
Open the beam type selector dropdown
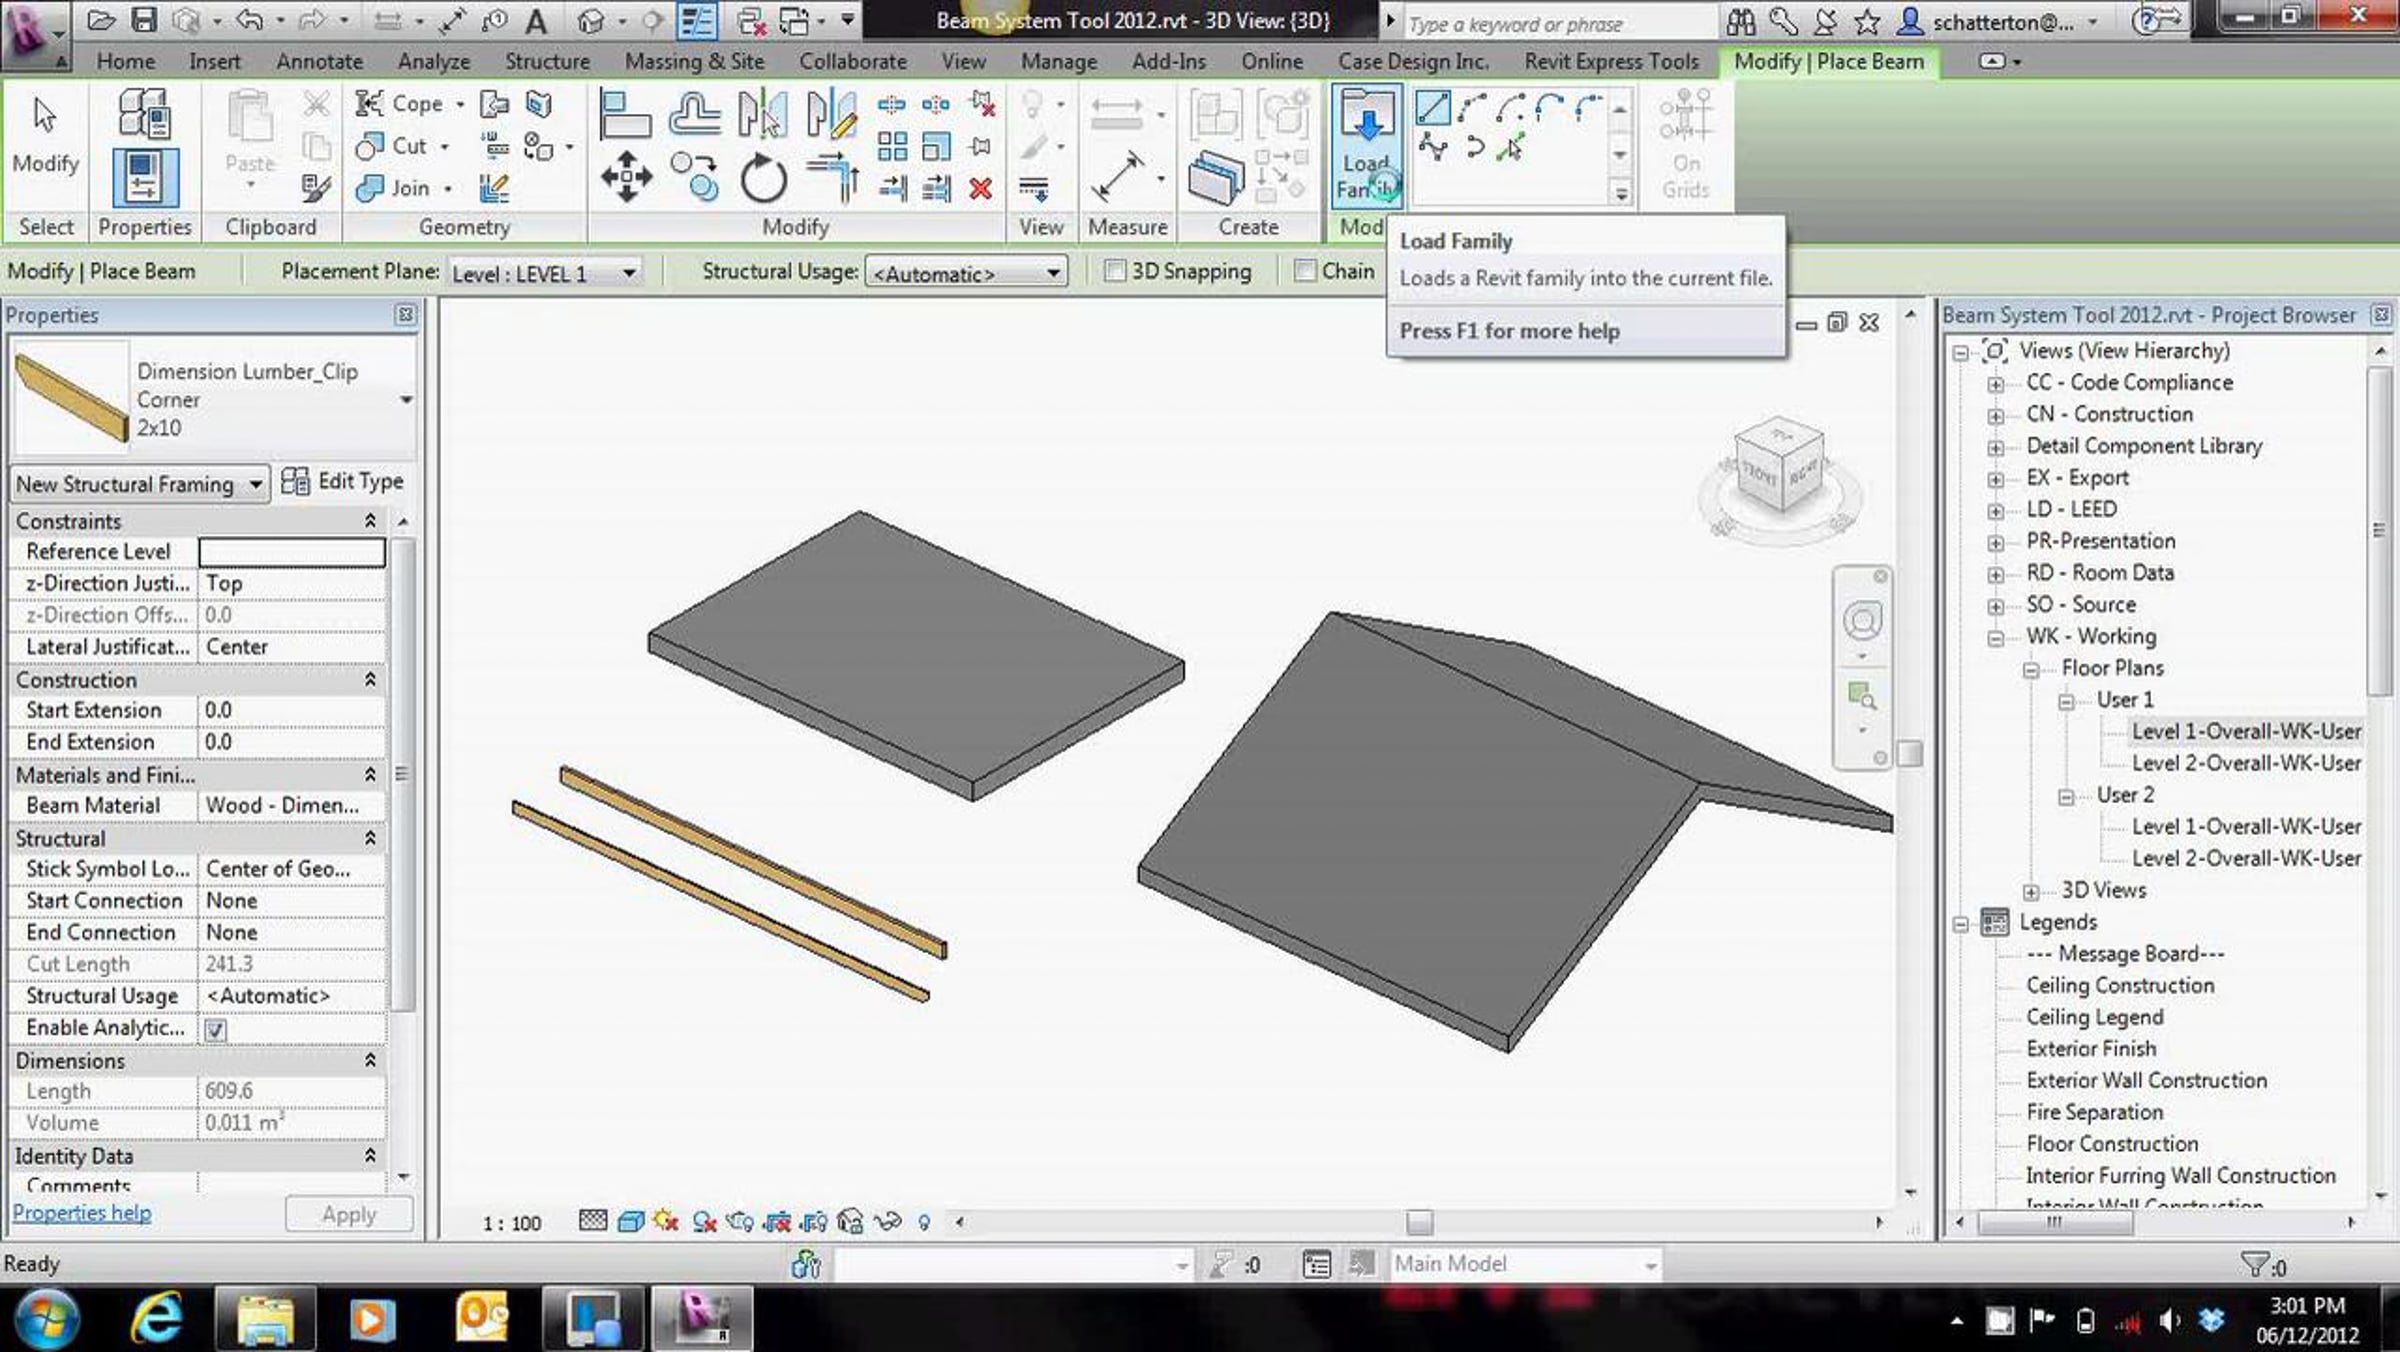click(406, 400)
